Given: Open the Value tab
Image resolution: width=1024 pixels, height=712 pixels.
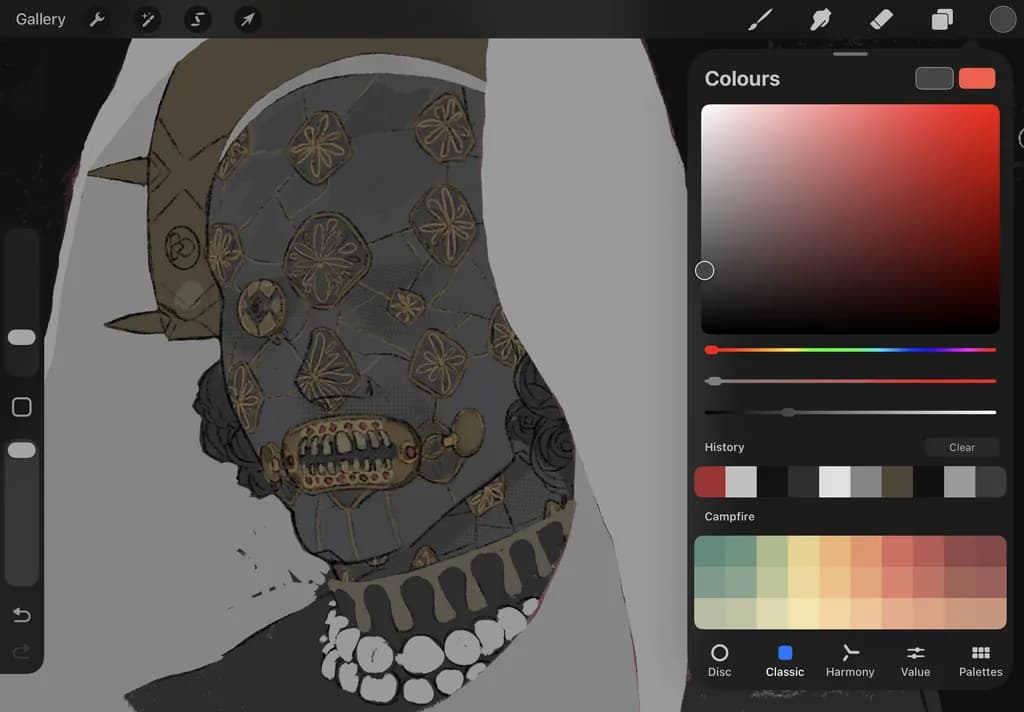Looking at the screenshot, I should (x=915, y=660).
